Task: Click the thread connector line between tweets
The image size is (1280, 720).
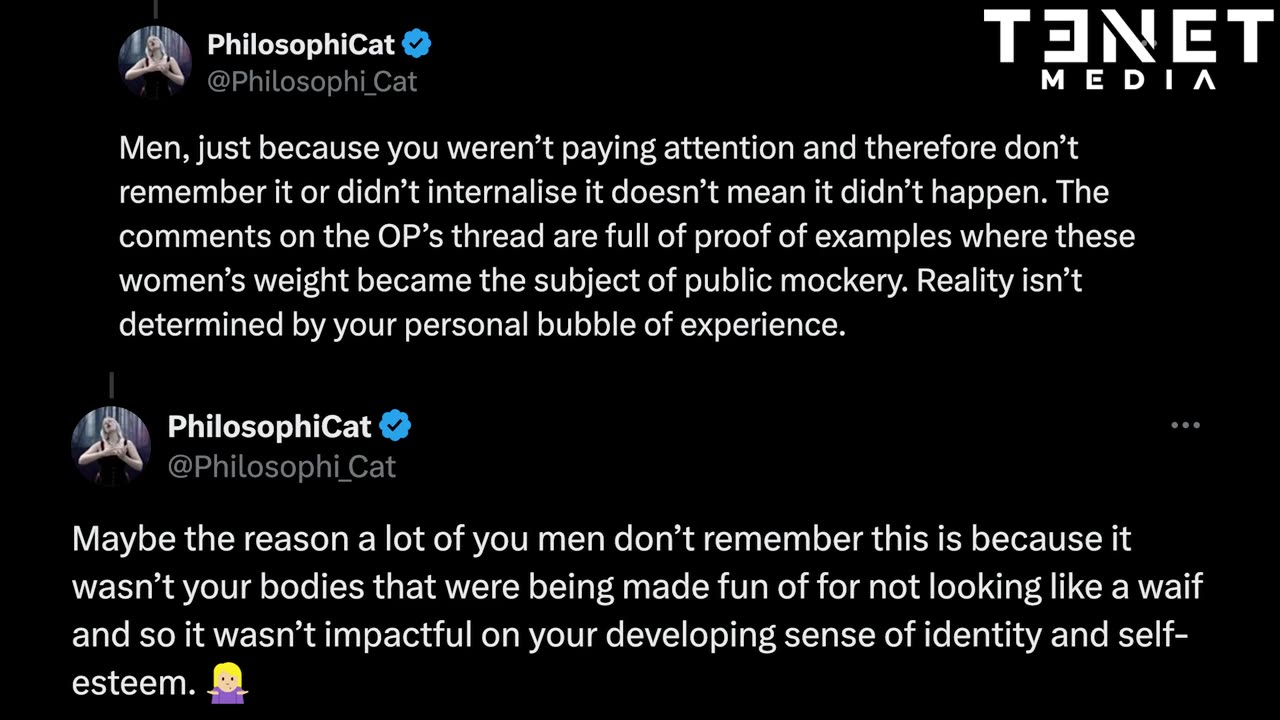Action: coord(111,385)
